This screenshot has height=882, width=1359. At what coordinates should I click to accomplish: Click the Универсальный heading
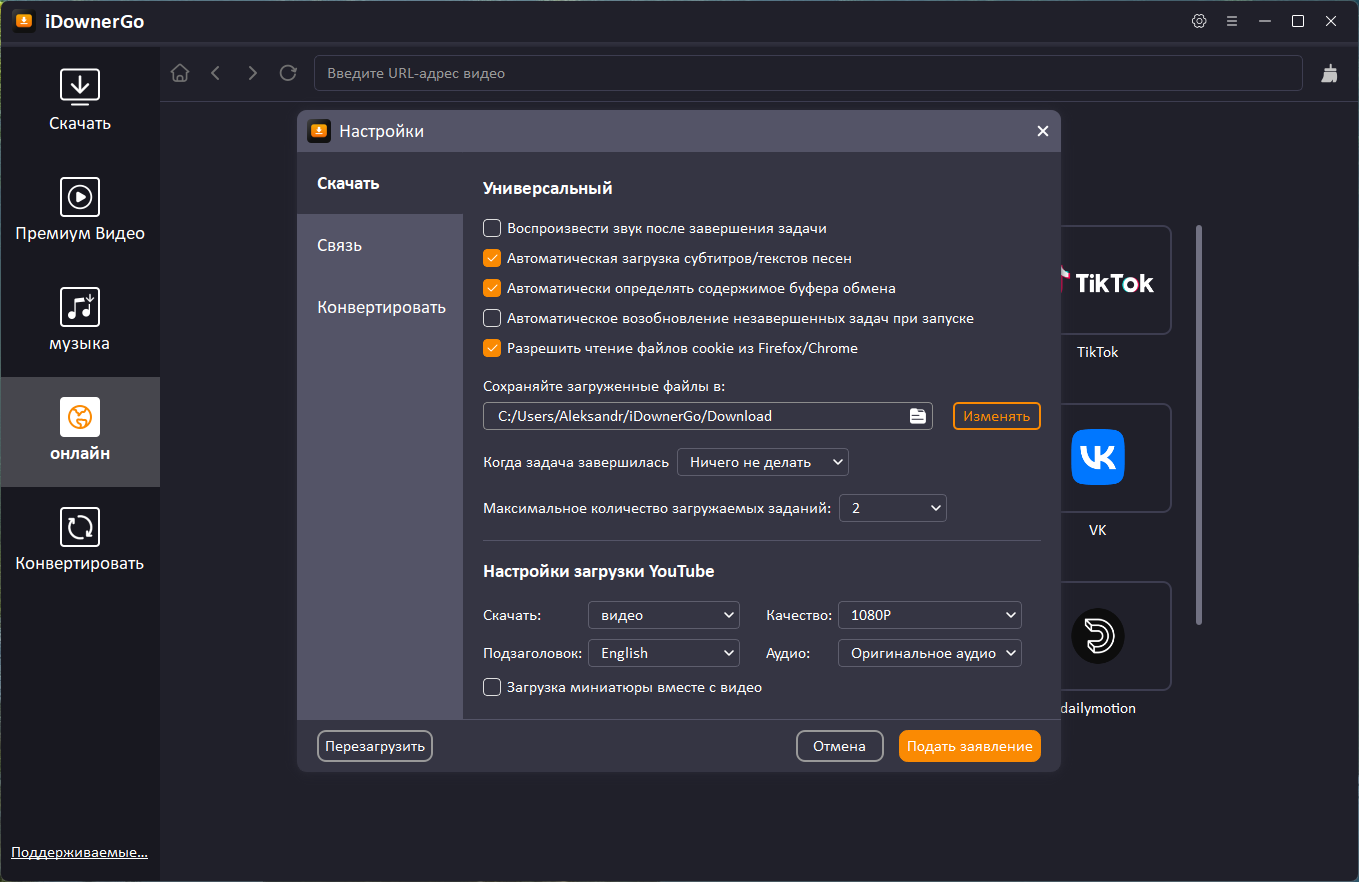(x=547, y=188)
